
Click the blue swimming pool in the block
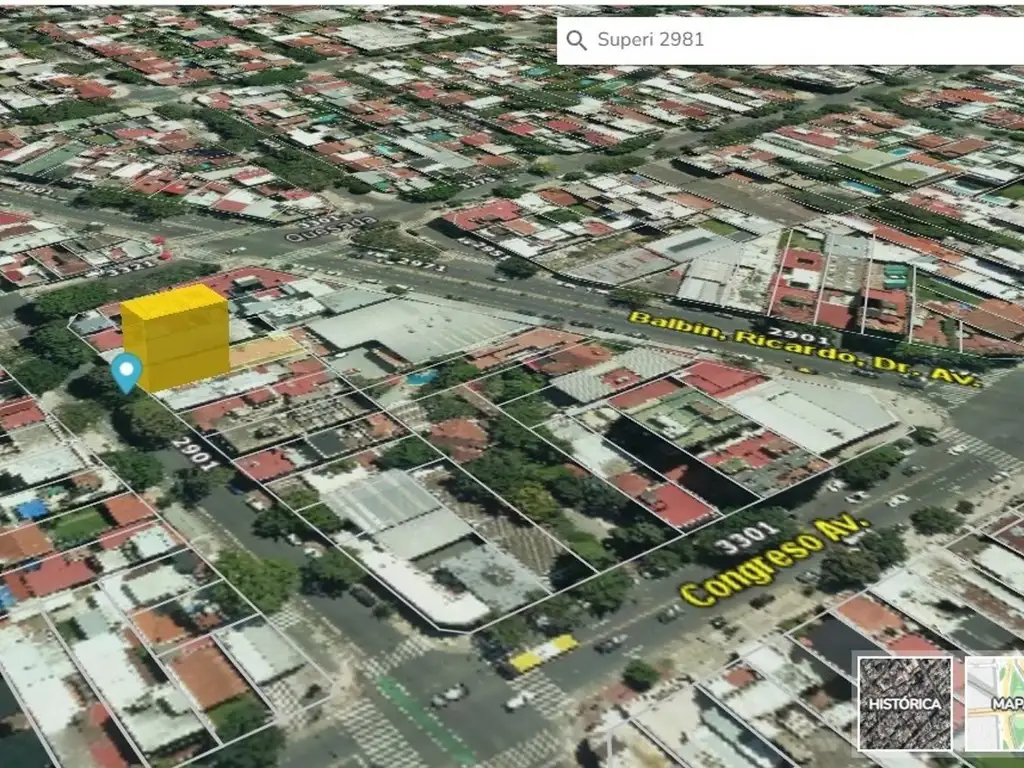coord(422,378)
